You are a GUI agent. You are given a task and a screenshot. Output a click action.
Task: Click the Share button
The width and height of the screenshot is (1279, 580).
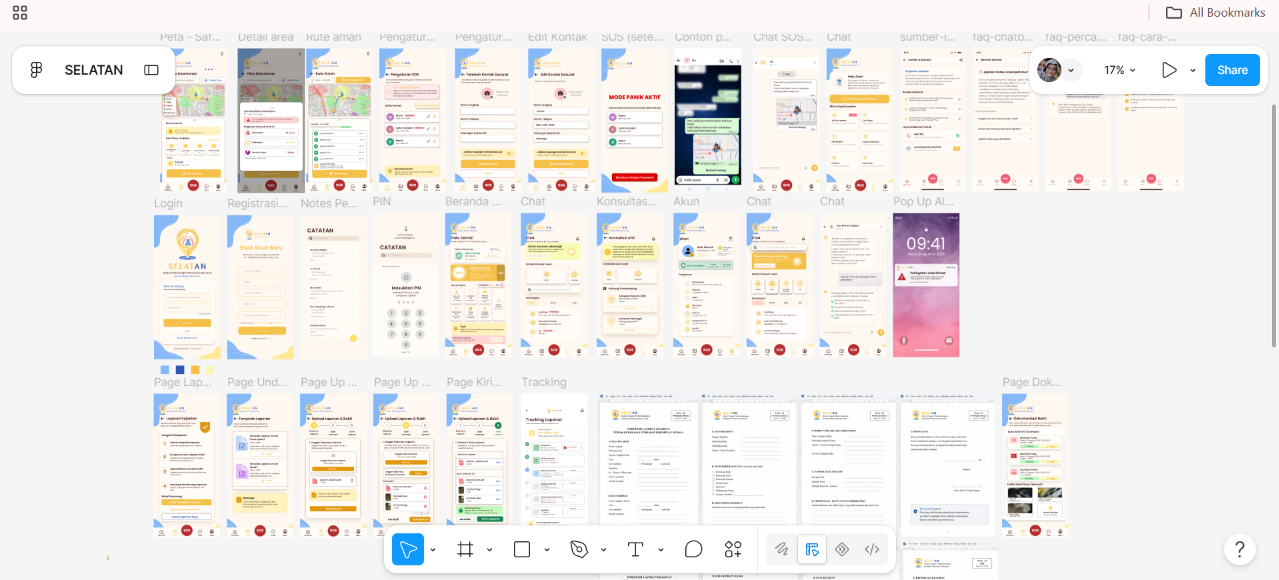tap(1232, 70)
